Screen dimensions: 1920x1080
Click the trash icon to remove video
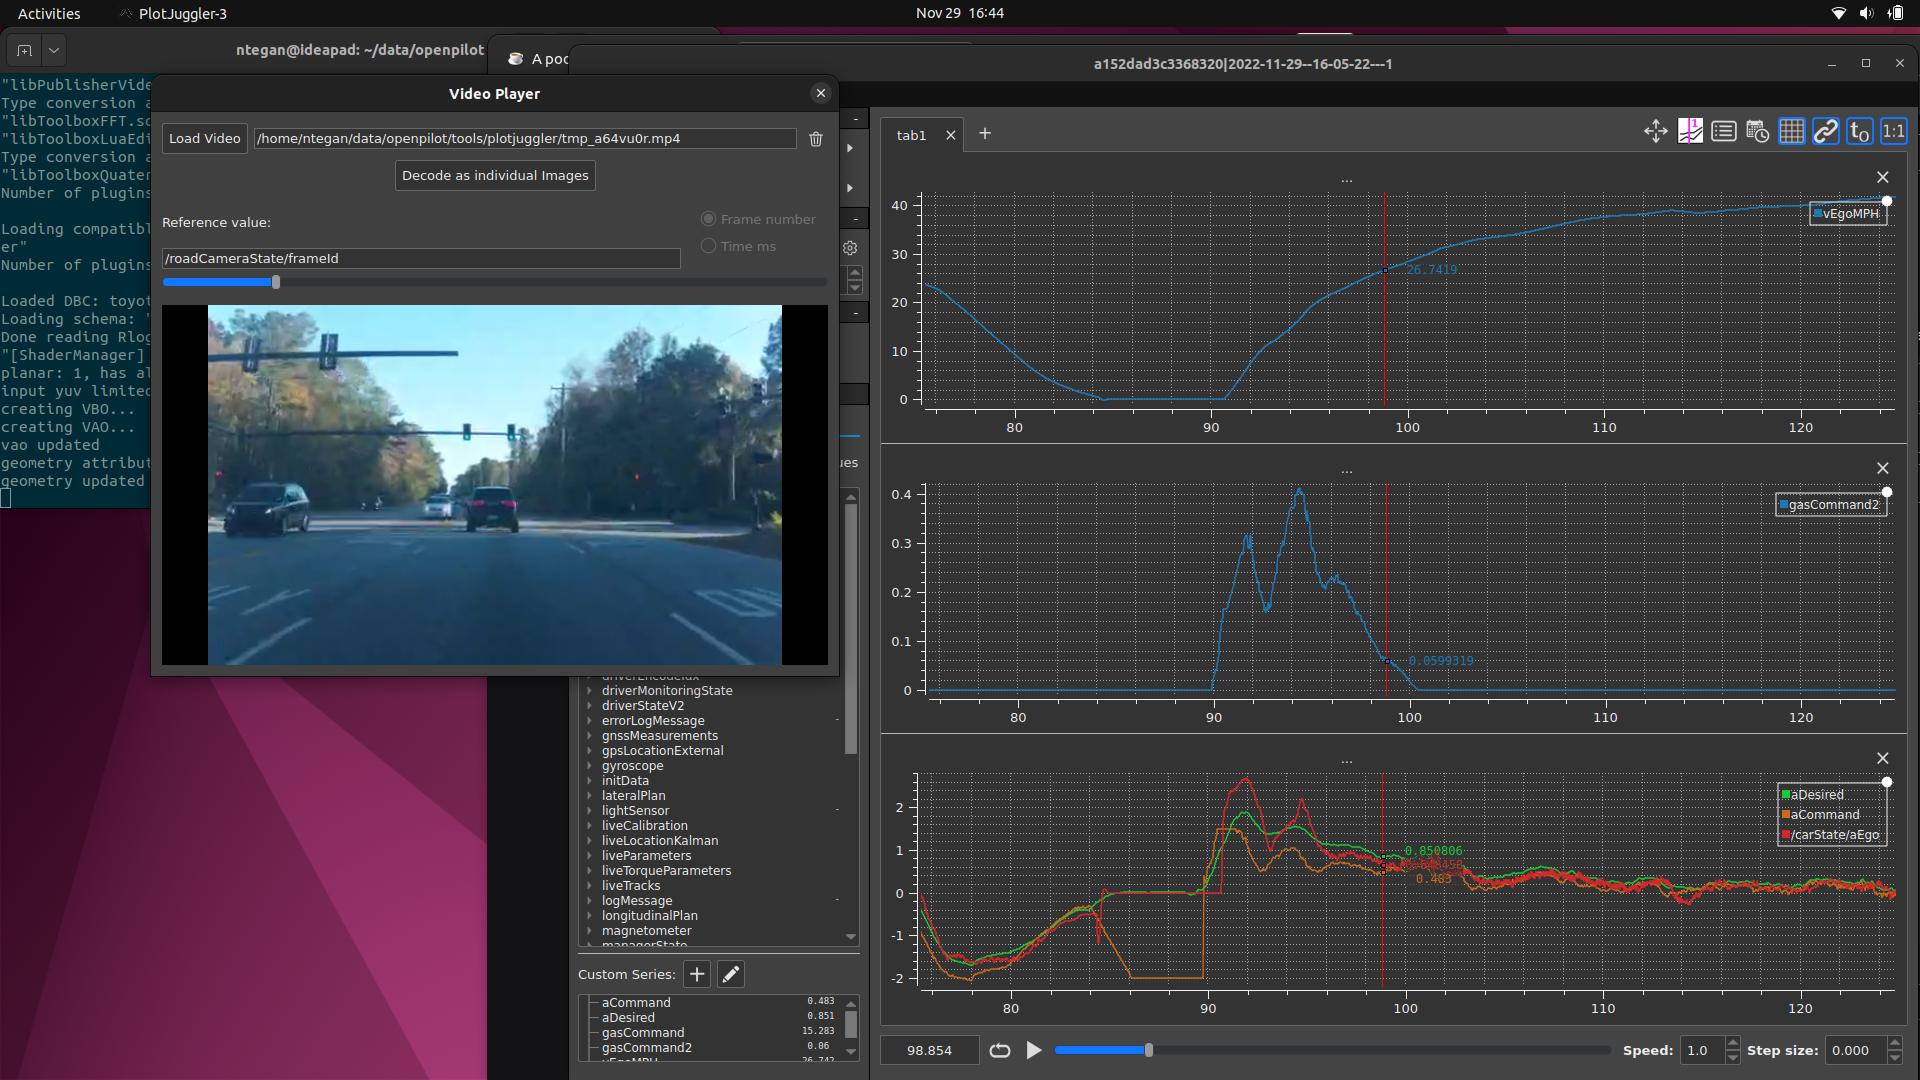816,139
